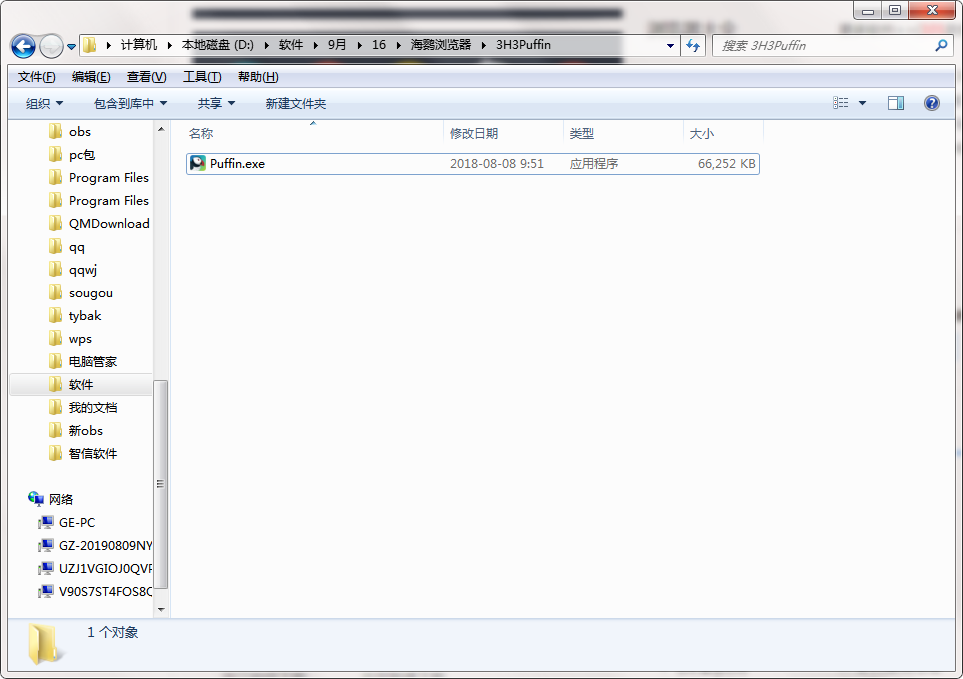Sort by 修改日期 column header
Image resolution: width=963 pixels, height=679 pixels.
point(503,133)
